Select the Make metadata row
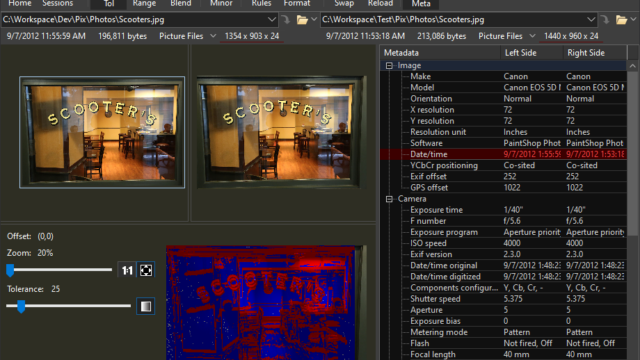The height and width of the screenshot is (360, 640). point(504,76)
